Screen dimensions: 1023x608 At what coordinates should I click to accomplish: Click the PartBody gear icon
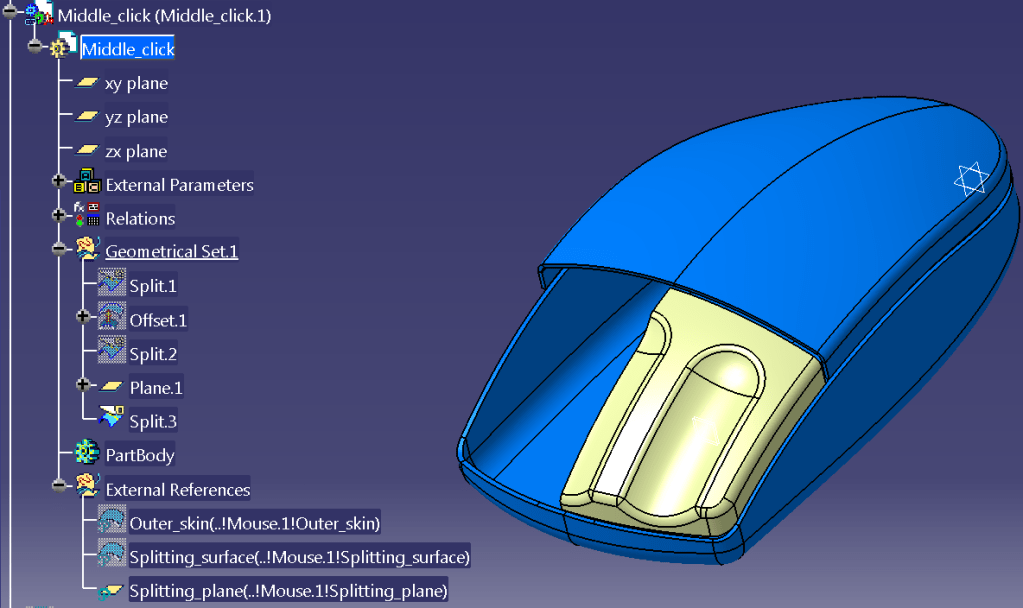(88, 455)
